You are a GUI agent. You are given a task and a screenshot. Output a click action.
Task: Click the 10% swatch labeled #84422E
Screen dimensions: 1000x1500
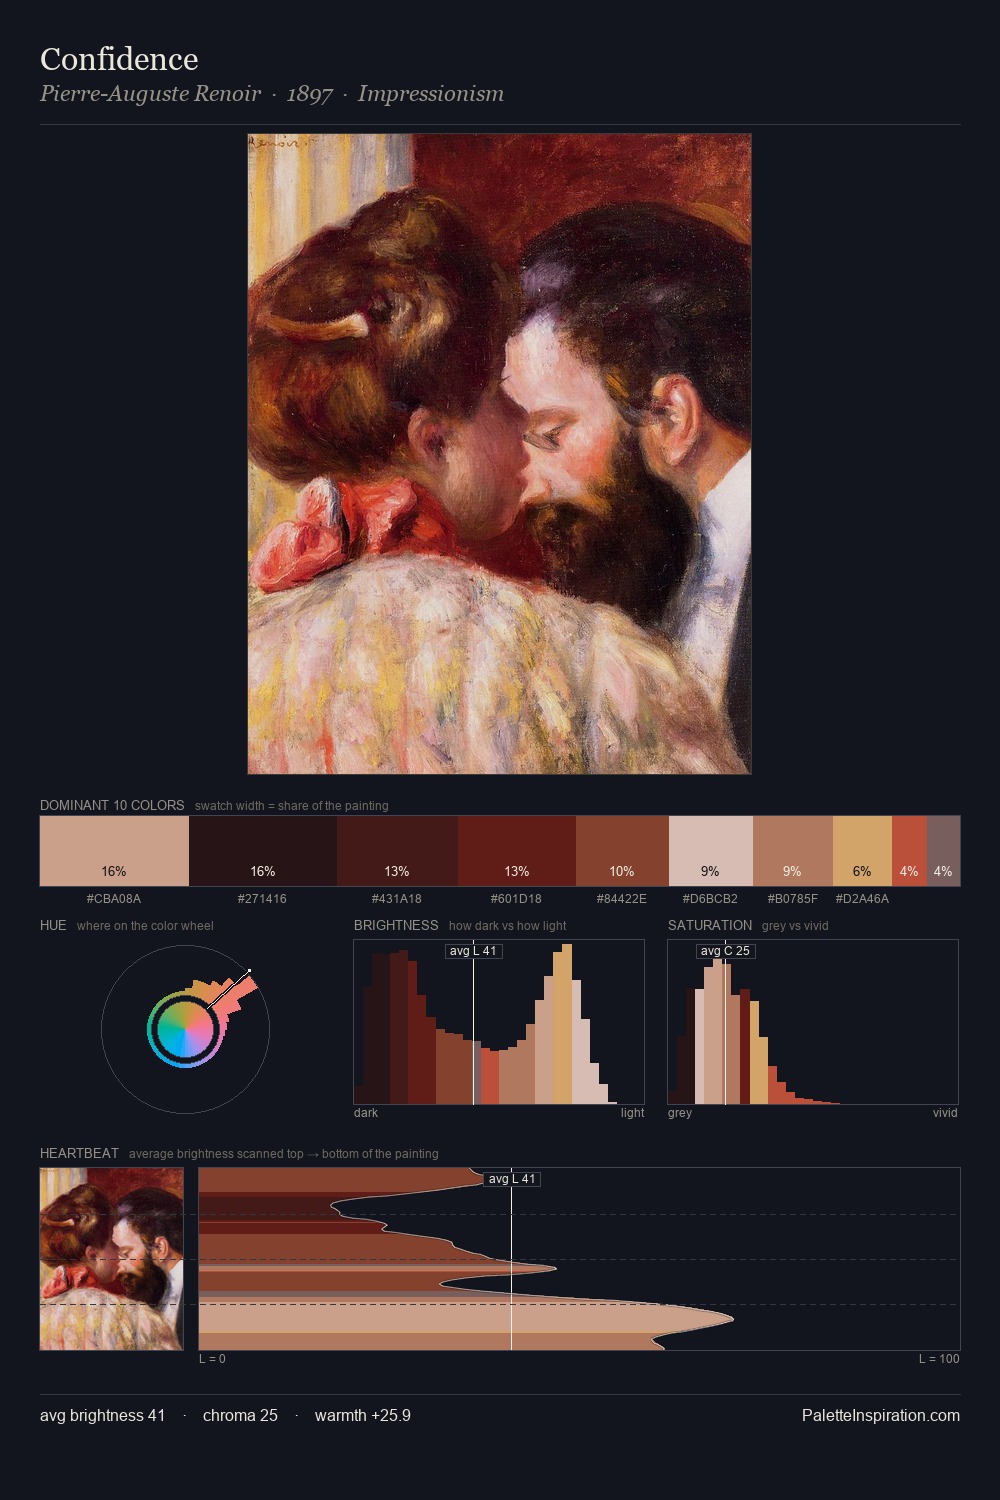click(622, 851)
